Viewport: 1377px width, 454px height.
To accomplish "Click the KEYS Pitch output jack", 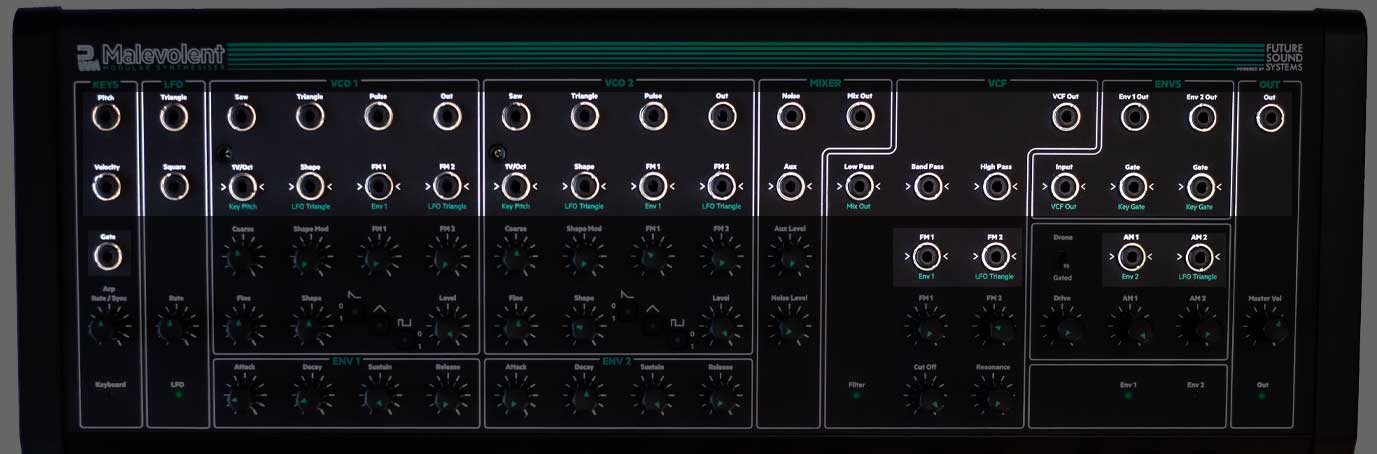I will [x=106, y=118].
